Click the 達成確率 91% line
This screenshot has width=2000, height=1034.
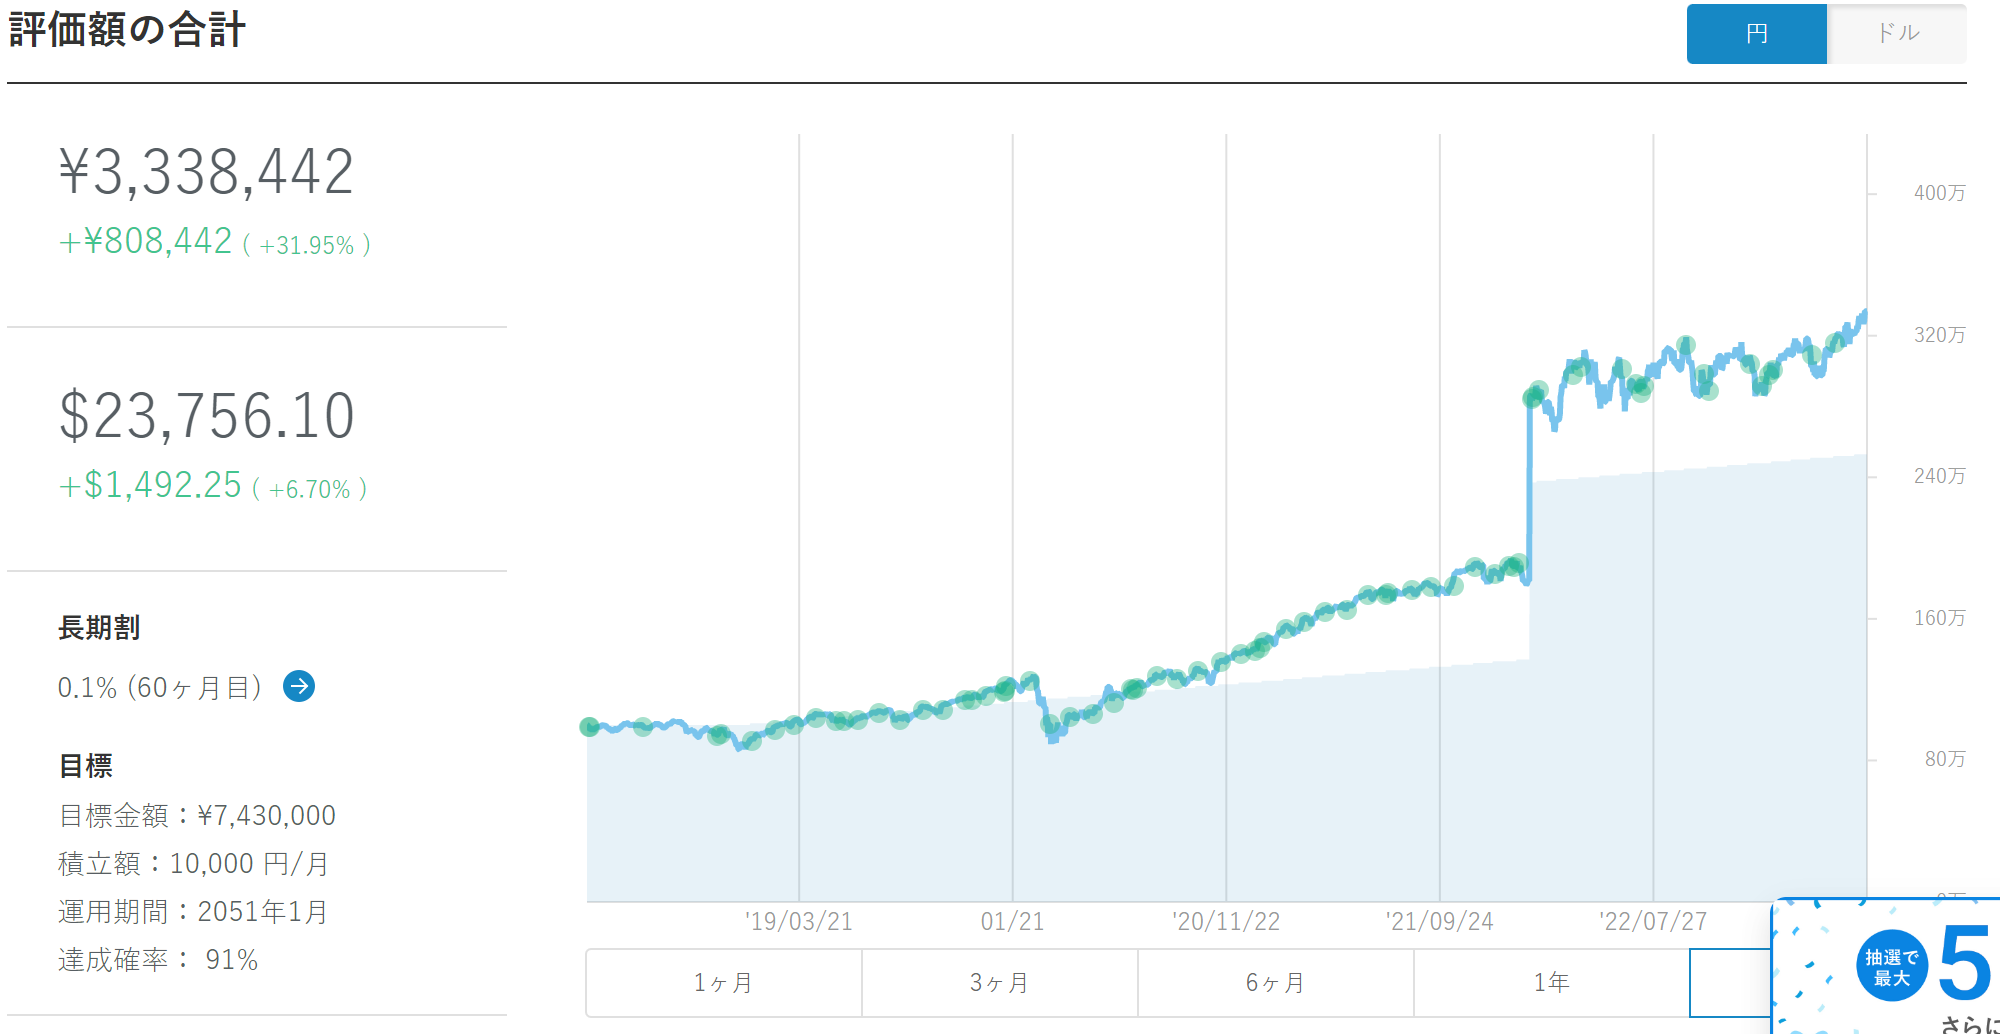pyautogui.click(x=158, y=960)
